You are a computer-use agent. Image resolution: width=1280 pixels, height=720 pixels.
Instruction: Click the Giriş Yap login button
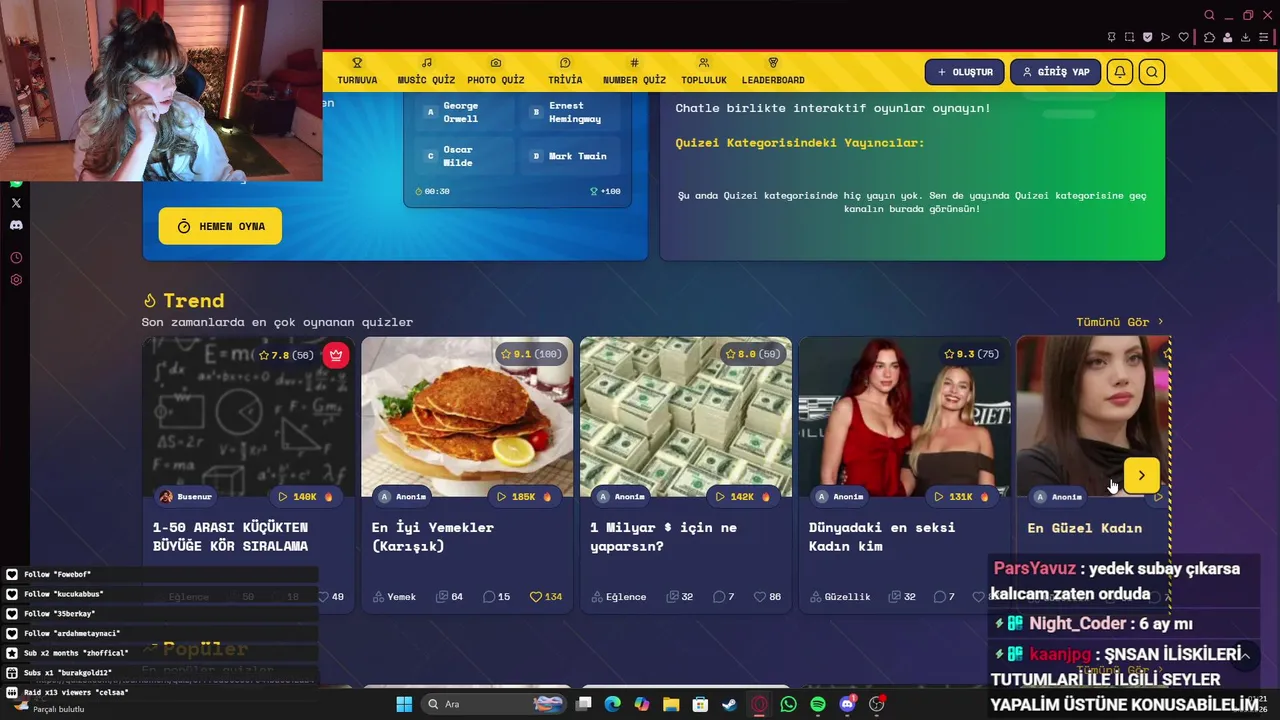coord(1055,72)
